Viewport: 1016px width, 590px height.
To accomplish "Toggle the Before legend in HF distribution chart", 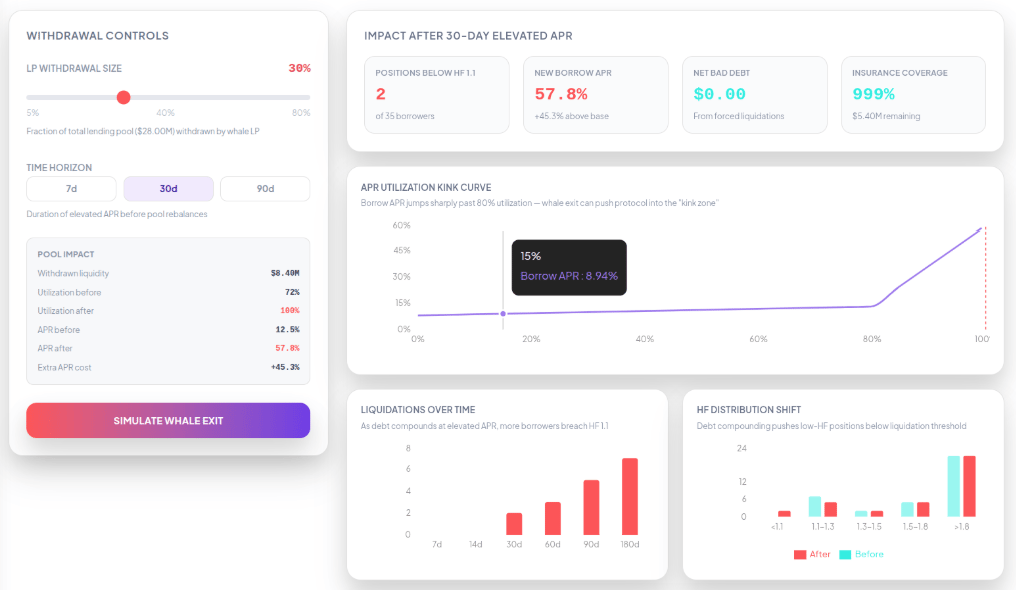I will pyautogui.click(x=861, y=554).
